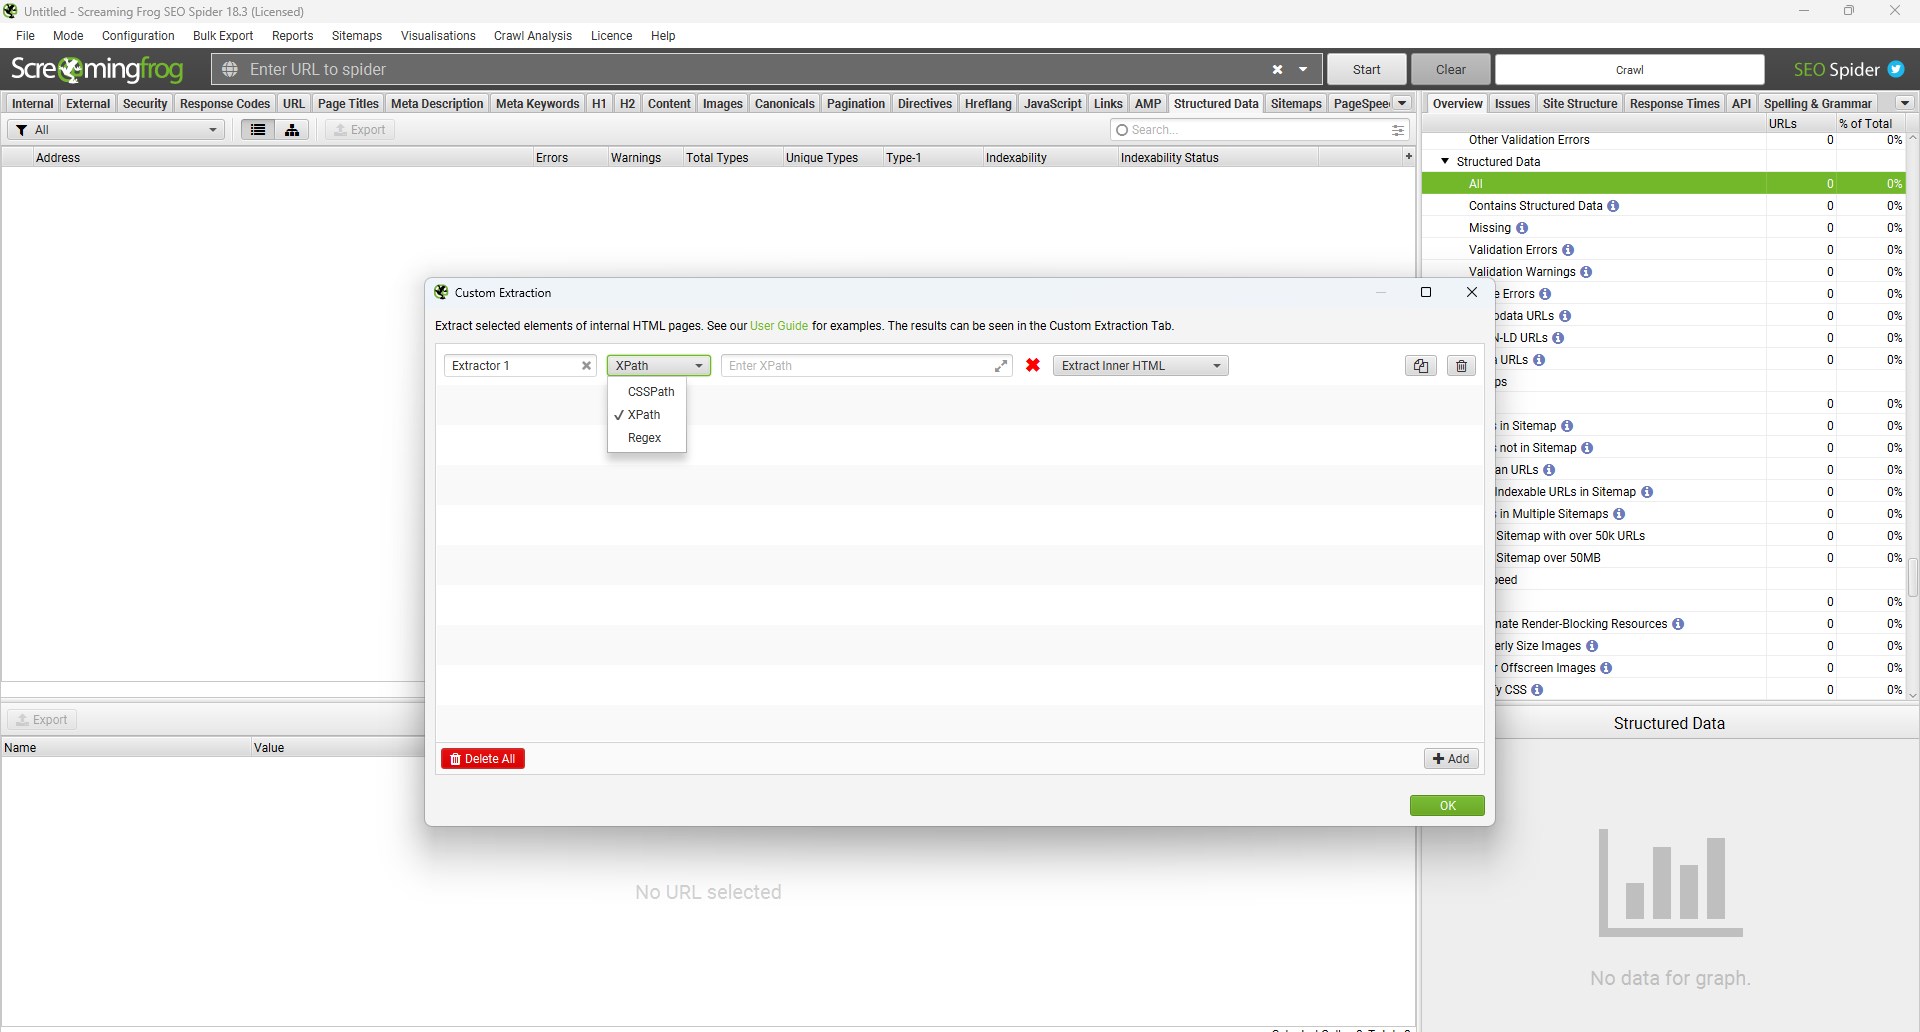The height and width of the screenshot is (1032, 1920).
Task: Expand the XPath input with the resize icon
Action: click(1001, 365)
